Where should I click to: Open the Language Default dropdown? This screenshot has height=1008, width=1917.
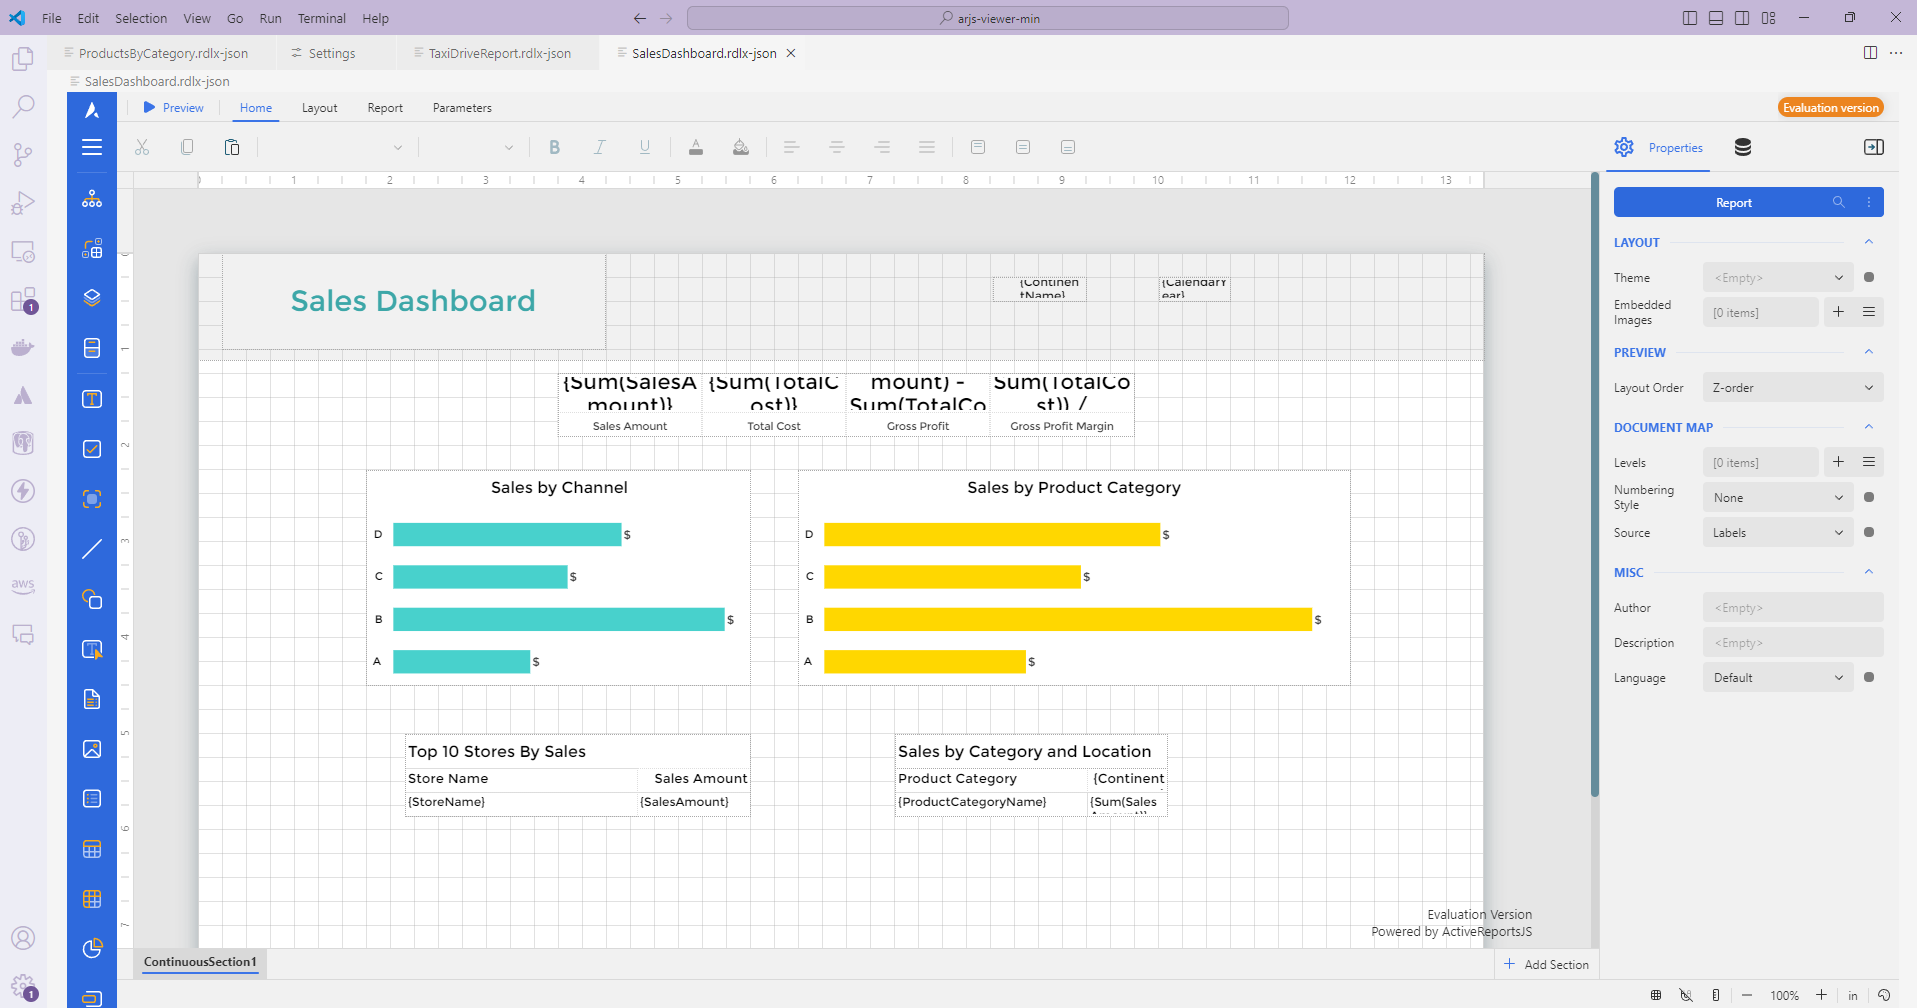tap(1778, 677)
